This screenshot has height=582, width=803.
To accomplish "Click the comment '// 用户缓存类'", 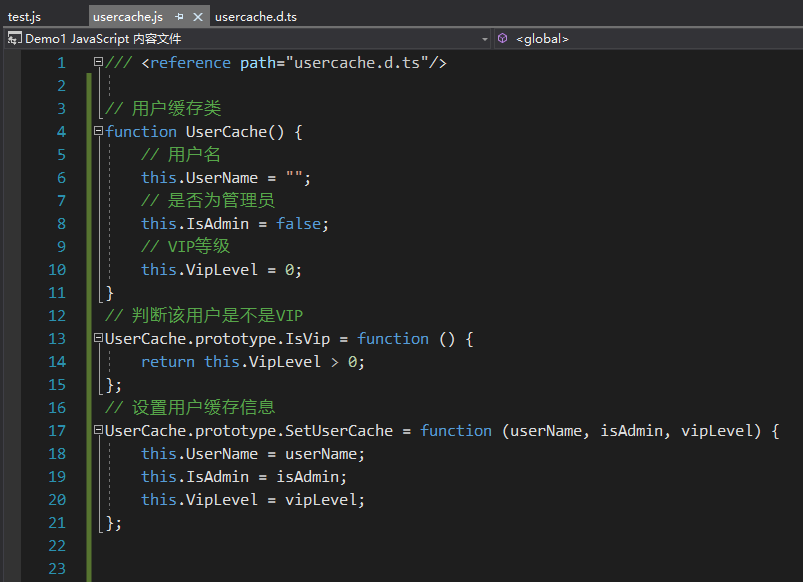I will click(x=163, y=109).
